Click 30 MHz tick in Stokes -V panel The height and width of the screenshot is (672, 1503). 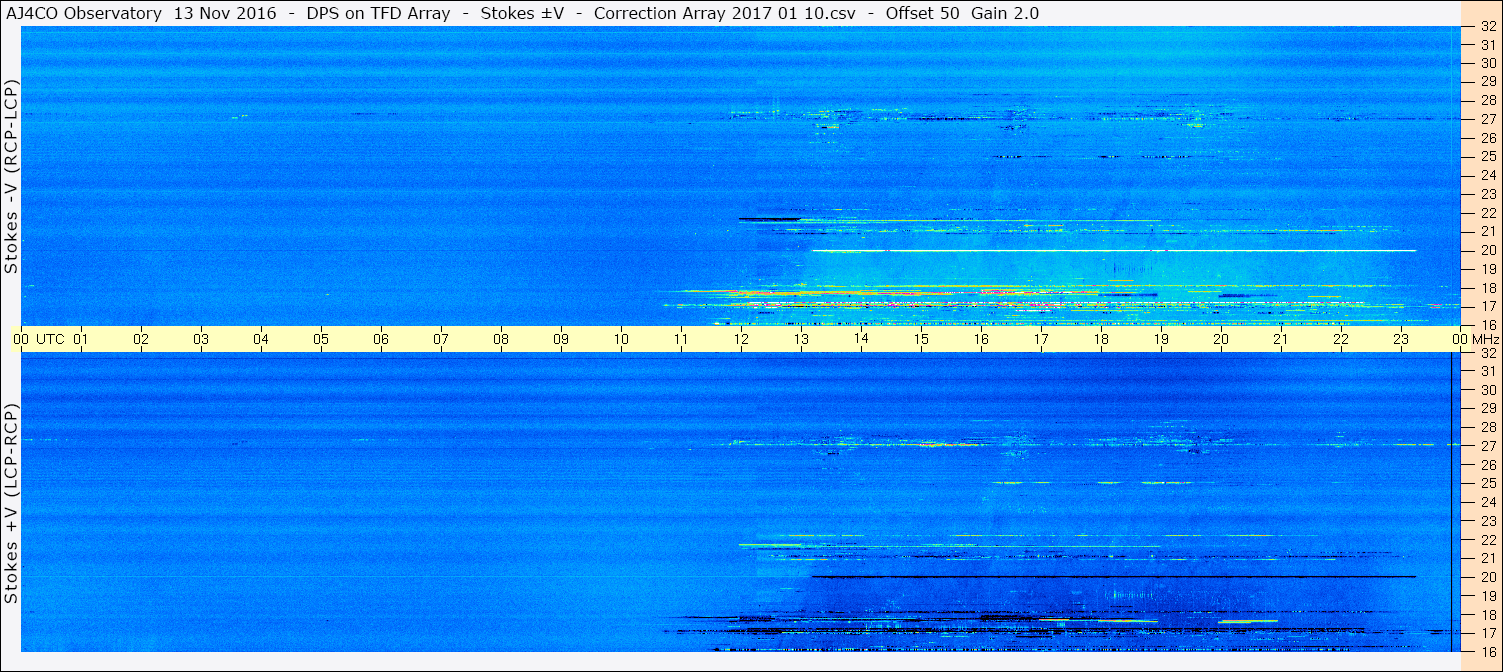[x=1488, y=63]
